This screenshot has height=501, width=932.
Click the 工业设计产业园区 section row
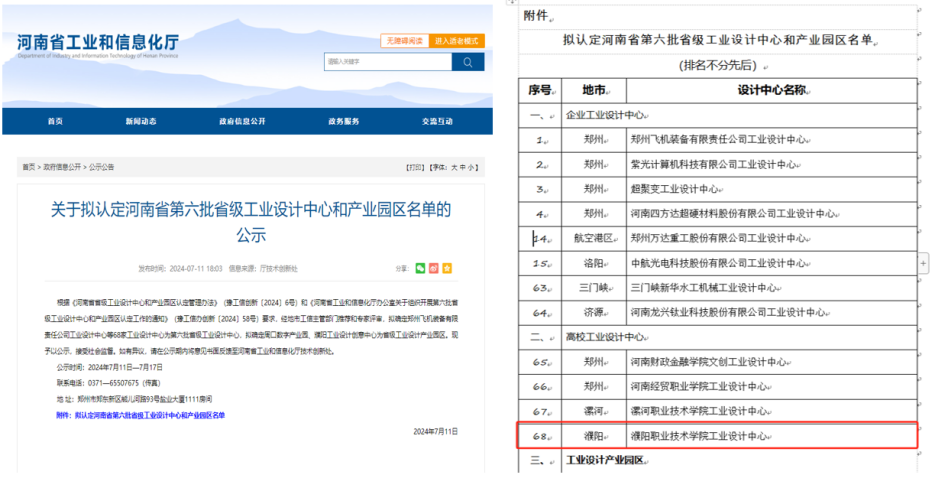[x=717, y=461]
